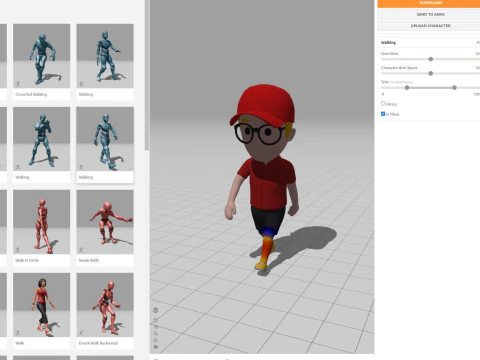Click the 'Trim' label text
The width and height of the screenshot is (480, 360).
point(385,82)
